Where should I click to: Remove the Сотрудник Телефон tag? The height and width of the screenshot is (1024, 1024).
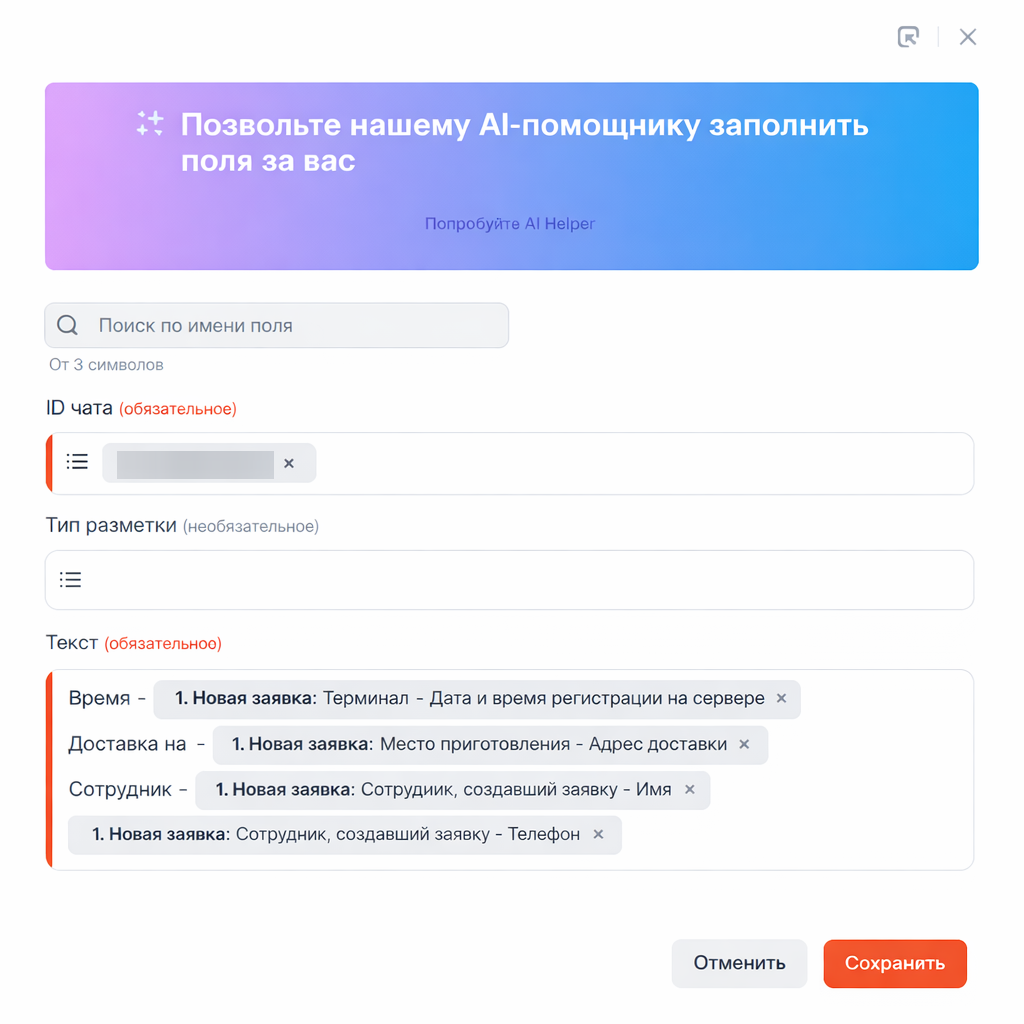click(598, 834)
